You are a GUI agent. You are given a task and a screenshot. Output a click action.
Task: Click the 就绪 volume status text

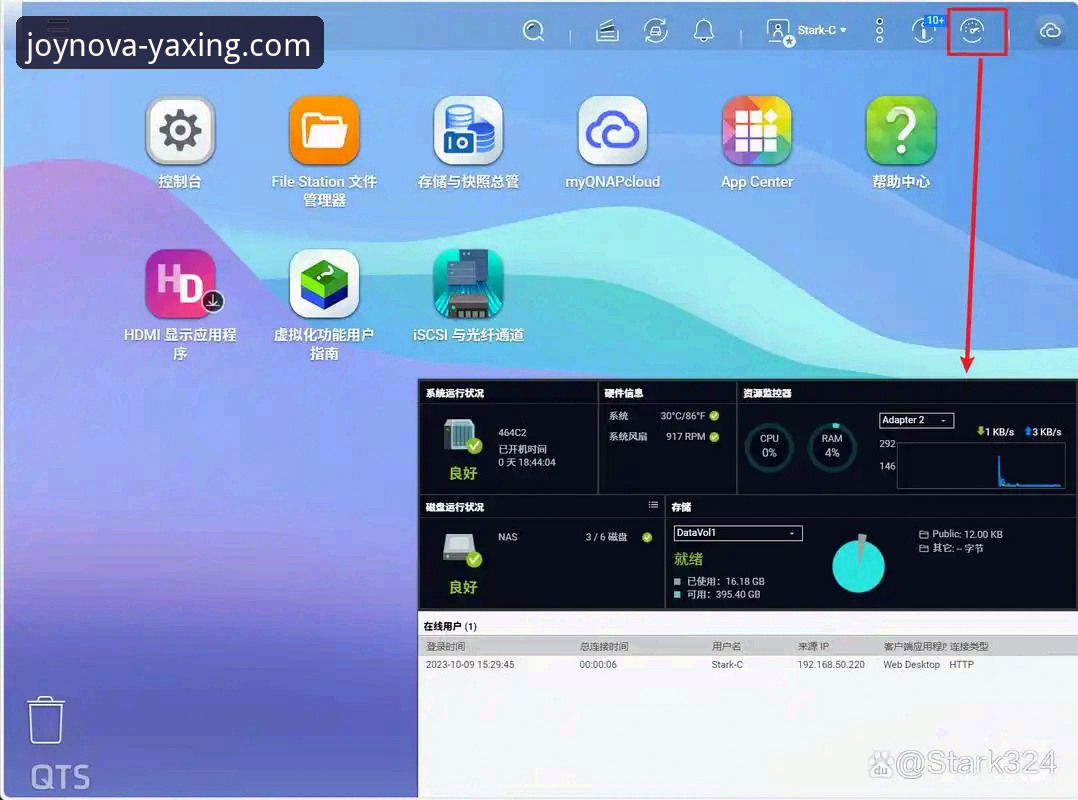688,559
